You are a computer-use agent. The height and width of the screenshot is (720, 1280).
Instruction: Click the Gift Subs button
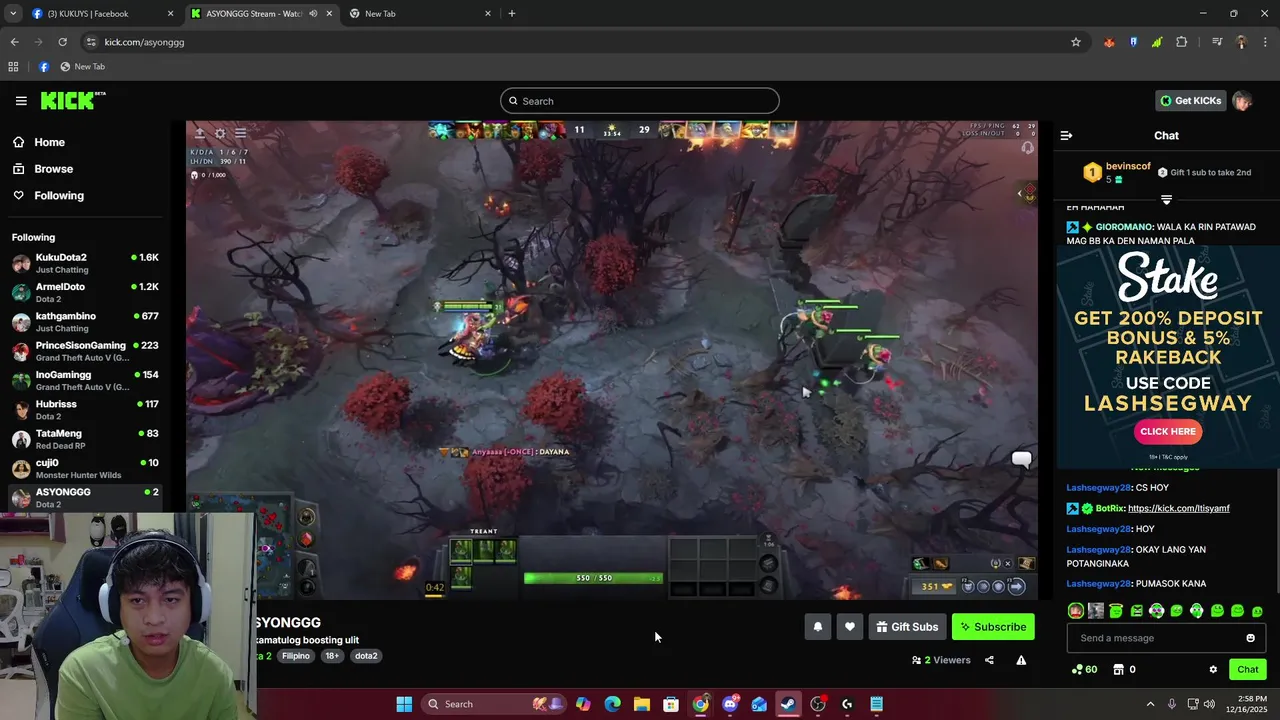907,627
